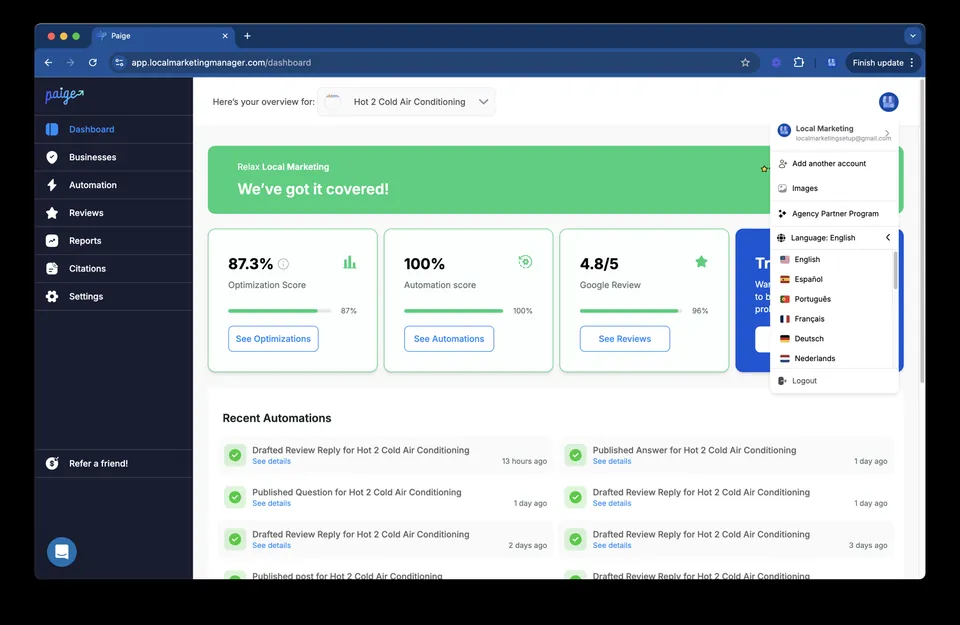Choose Nederlands language option

point(831,358)
